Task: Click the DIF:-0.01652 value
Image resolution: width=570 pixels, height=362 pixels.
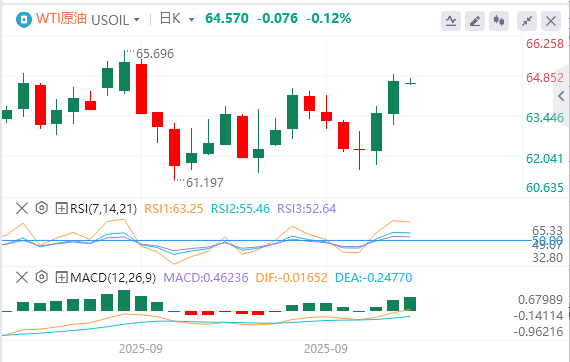Action: 292,278
